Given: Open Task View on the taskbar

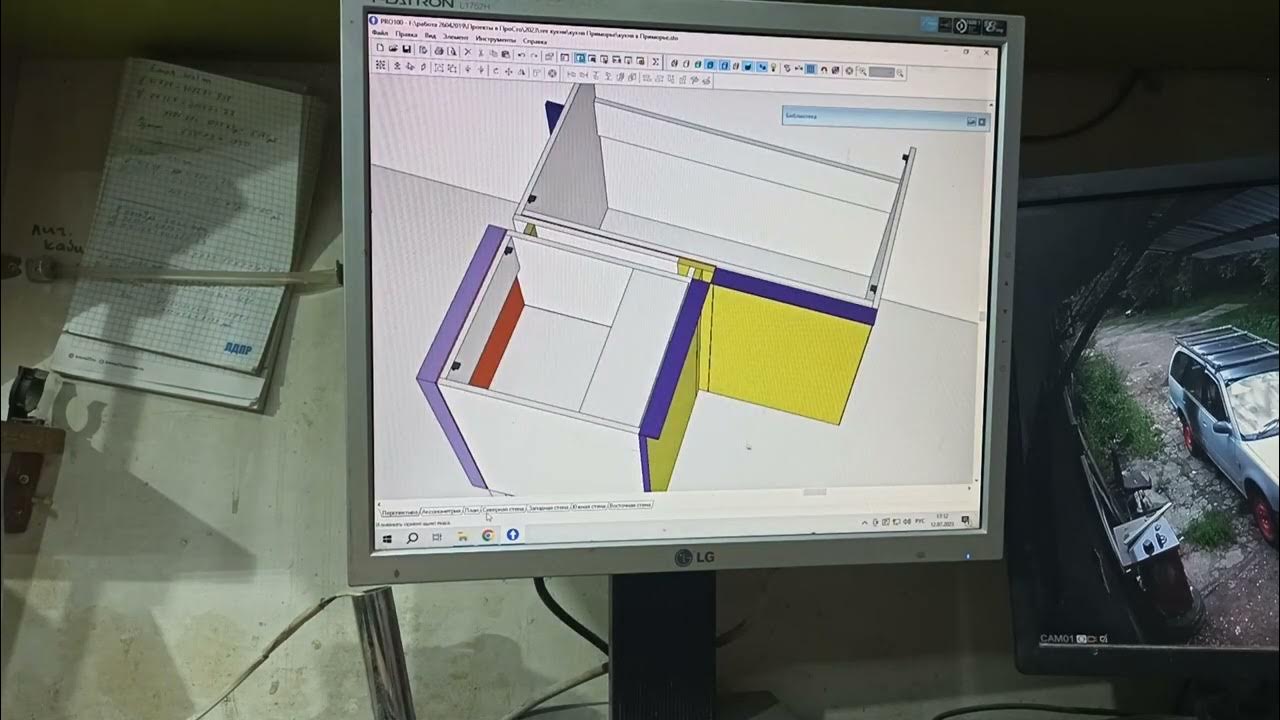Looking at the screenshot, I should coord(437,537).
